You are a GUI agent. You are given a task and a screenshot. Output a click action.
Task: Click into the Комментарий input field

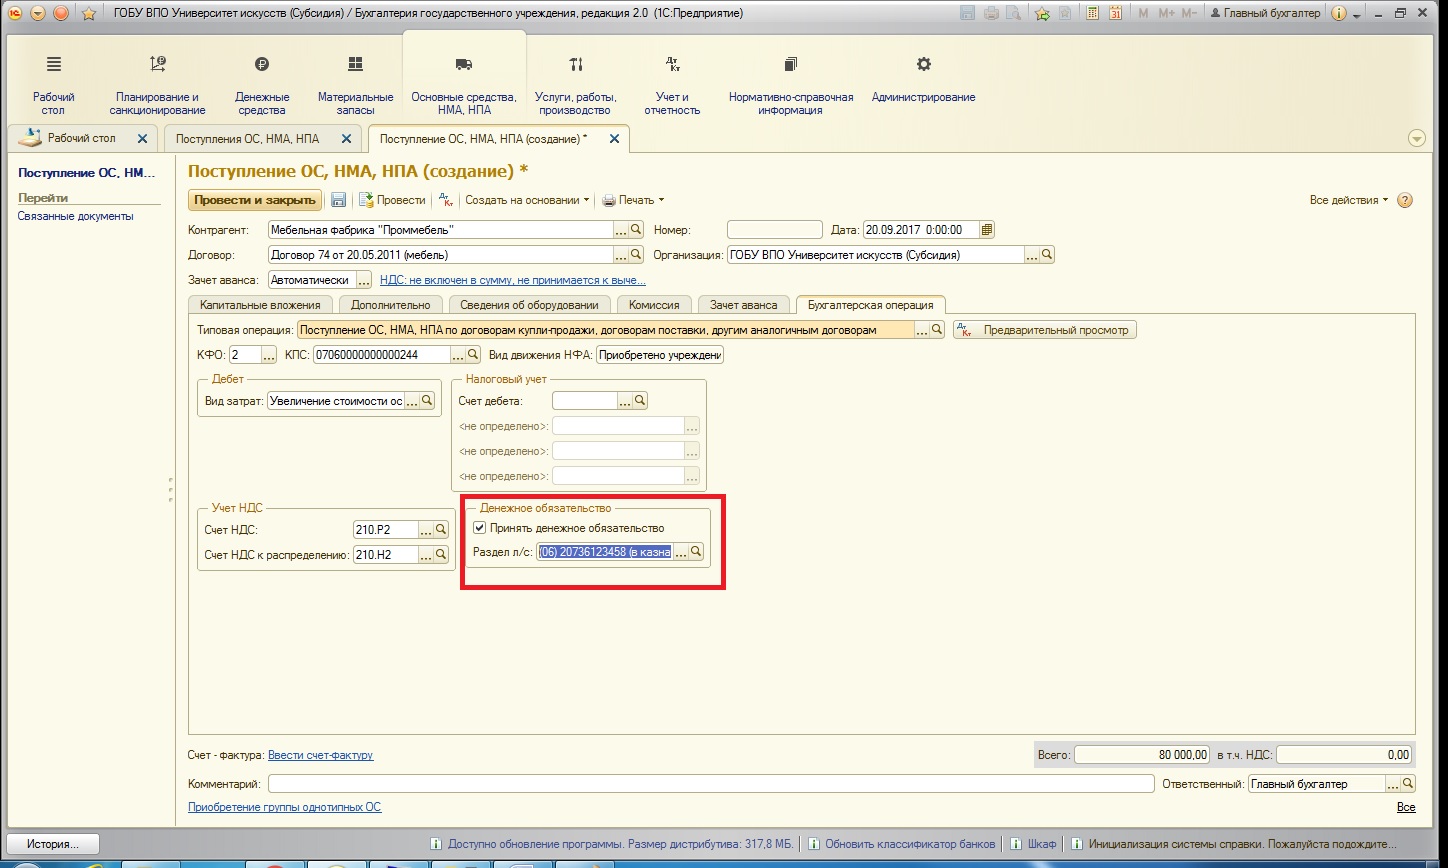711,784
